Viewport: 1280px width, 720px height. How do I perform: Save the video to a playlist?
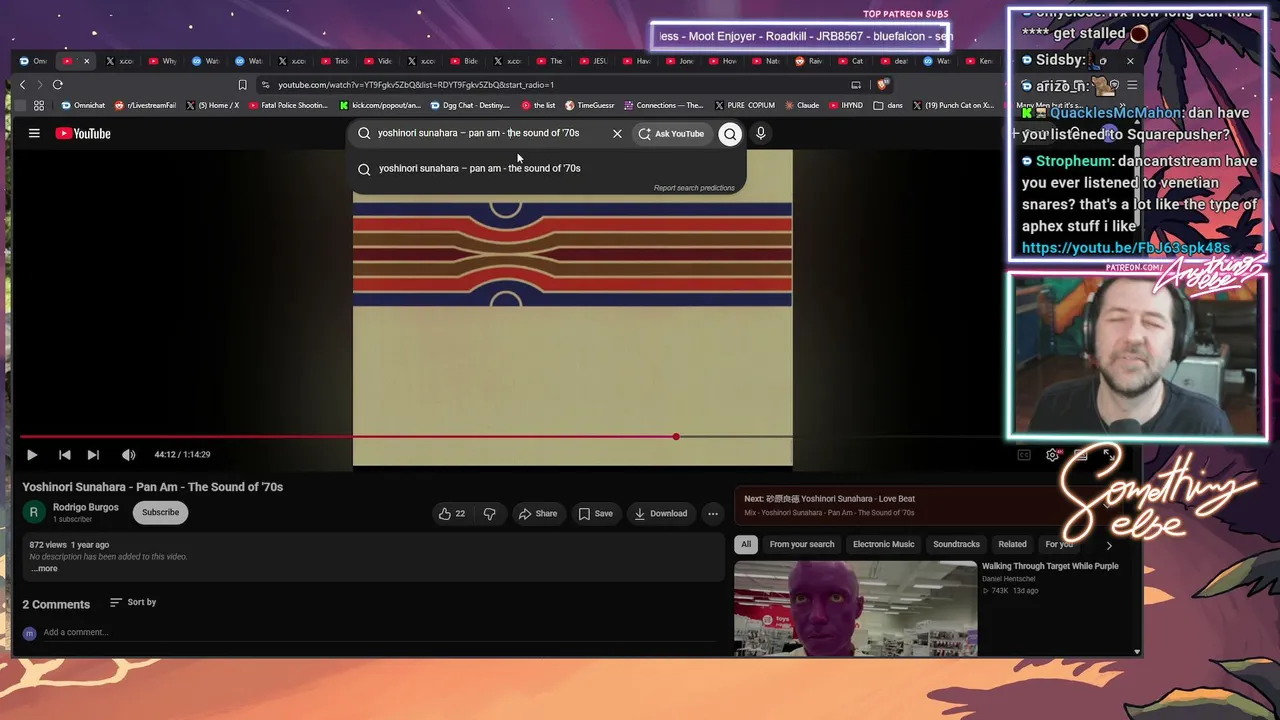click(x=595, y=513)
